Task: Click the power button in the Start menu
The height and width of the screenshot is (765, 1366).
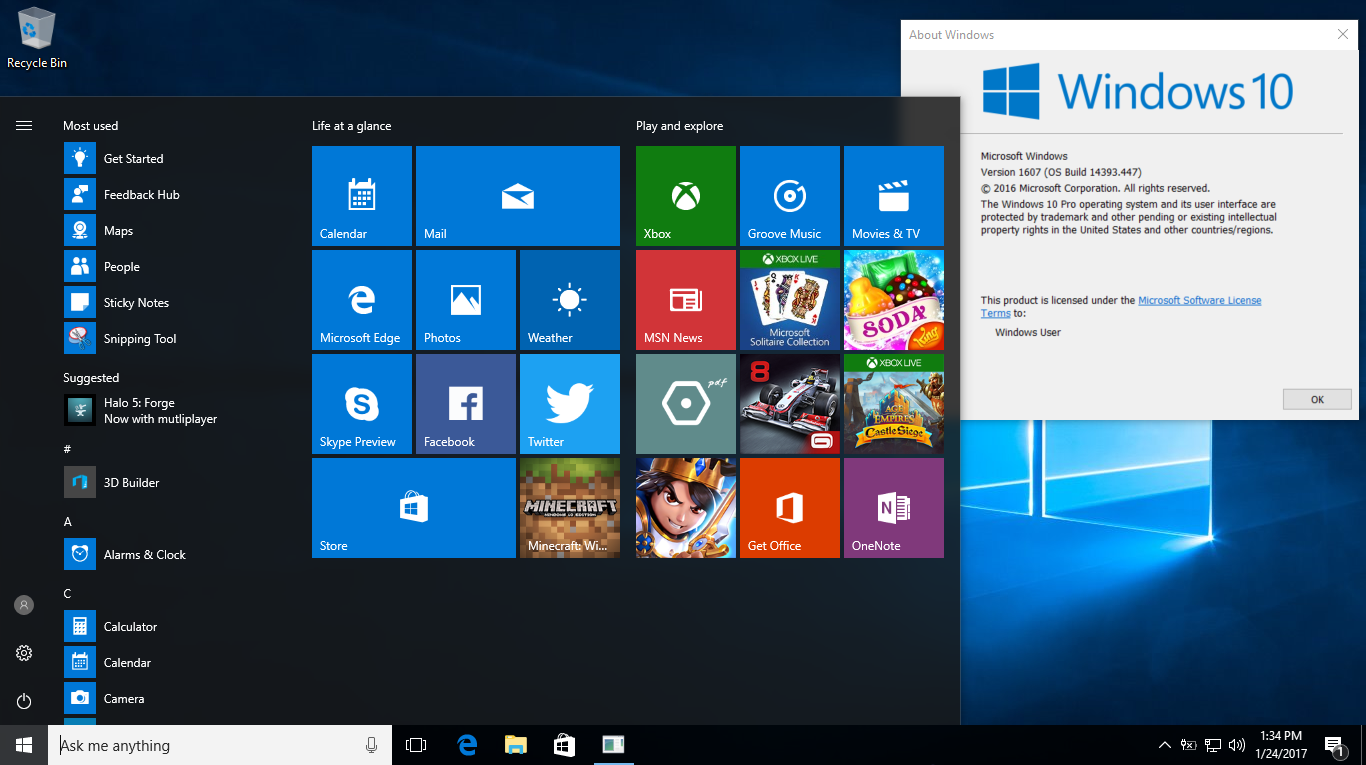Action: (23, 701)
